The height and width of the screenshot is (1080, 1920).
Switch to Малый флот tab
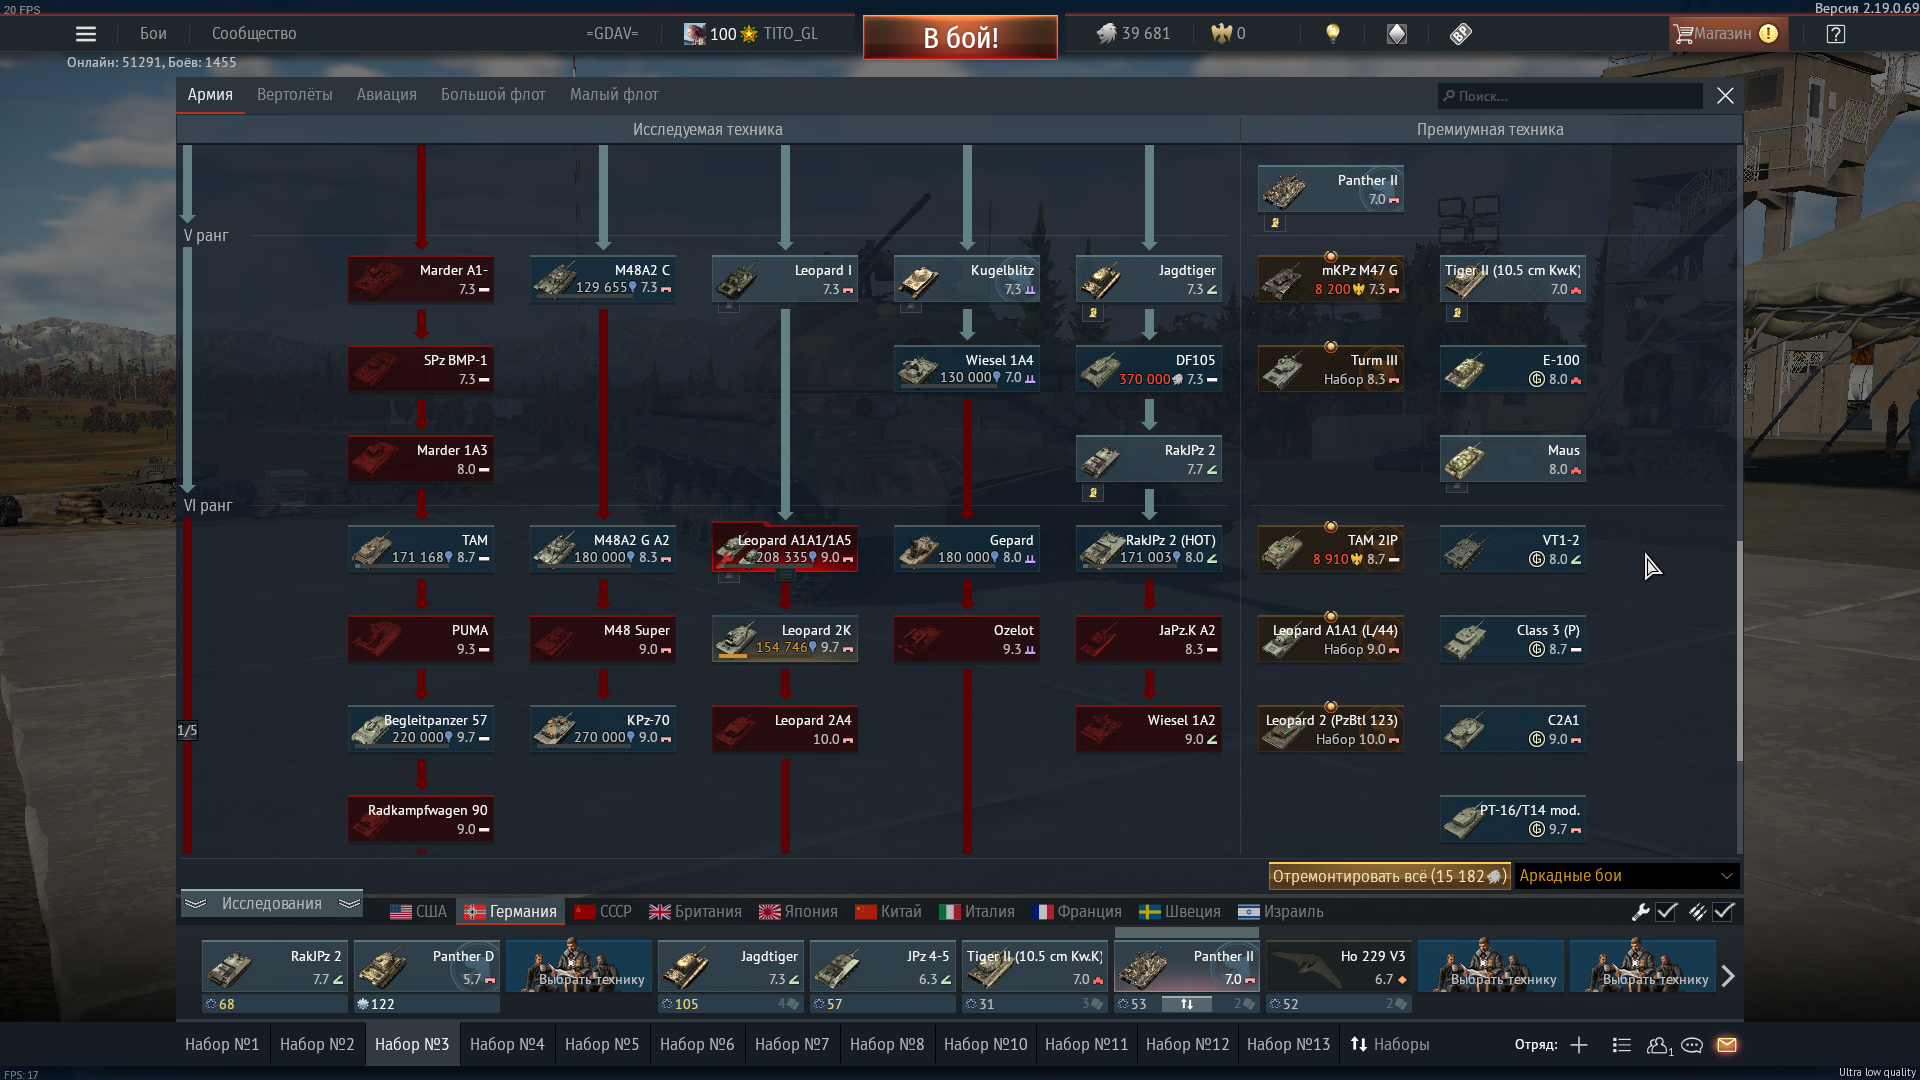pos(614,95)
